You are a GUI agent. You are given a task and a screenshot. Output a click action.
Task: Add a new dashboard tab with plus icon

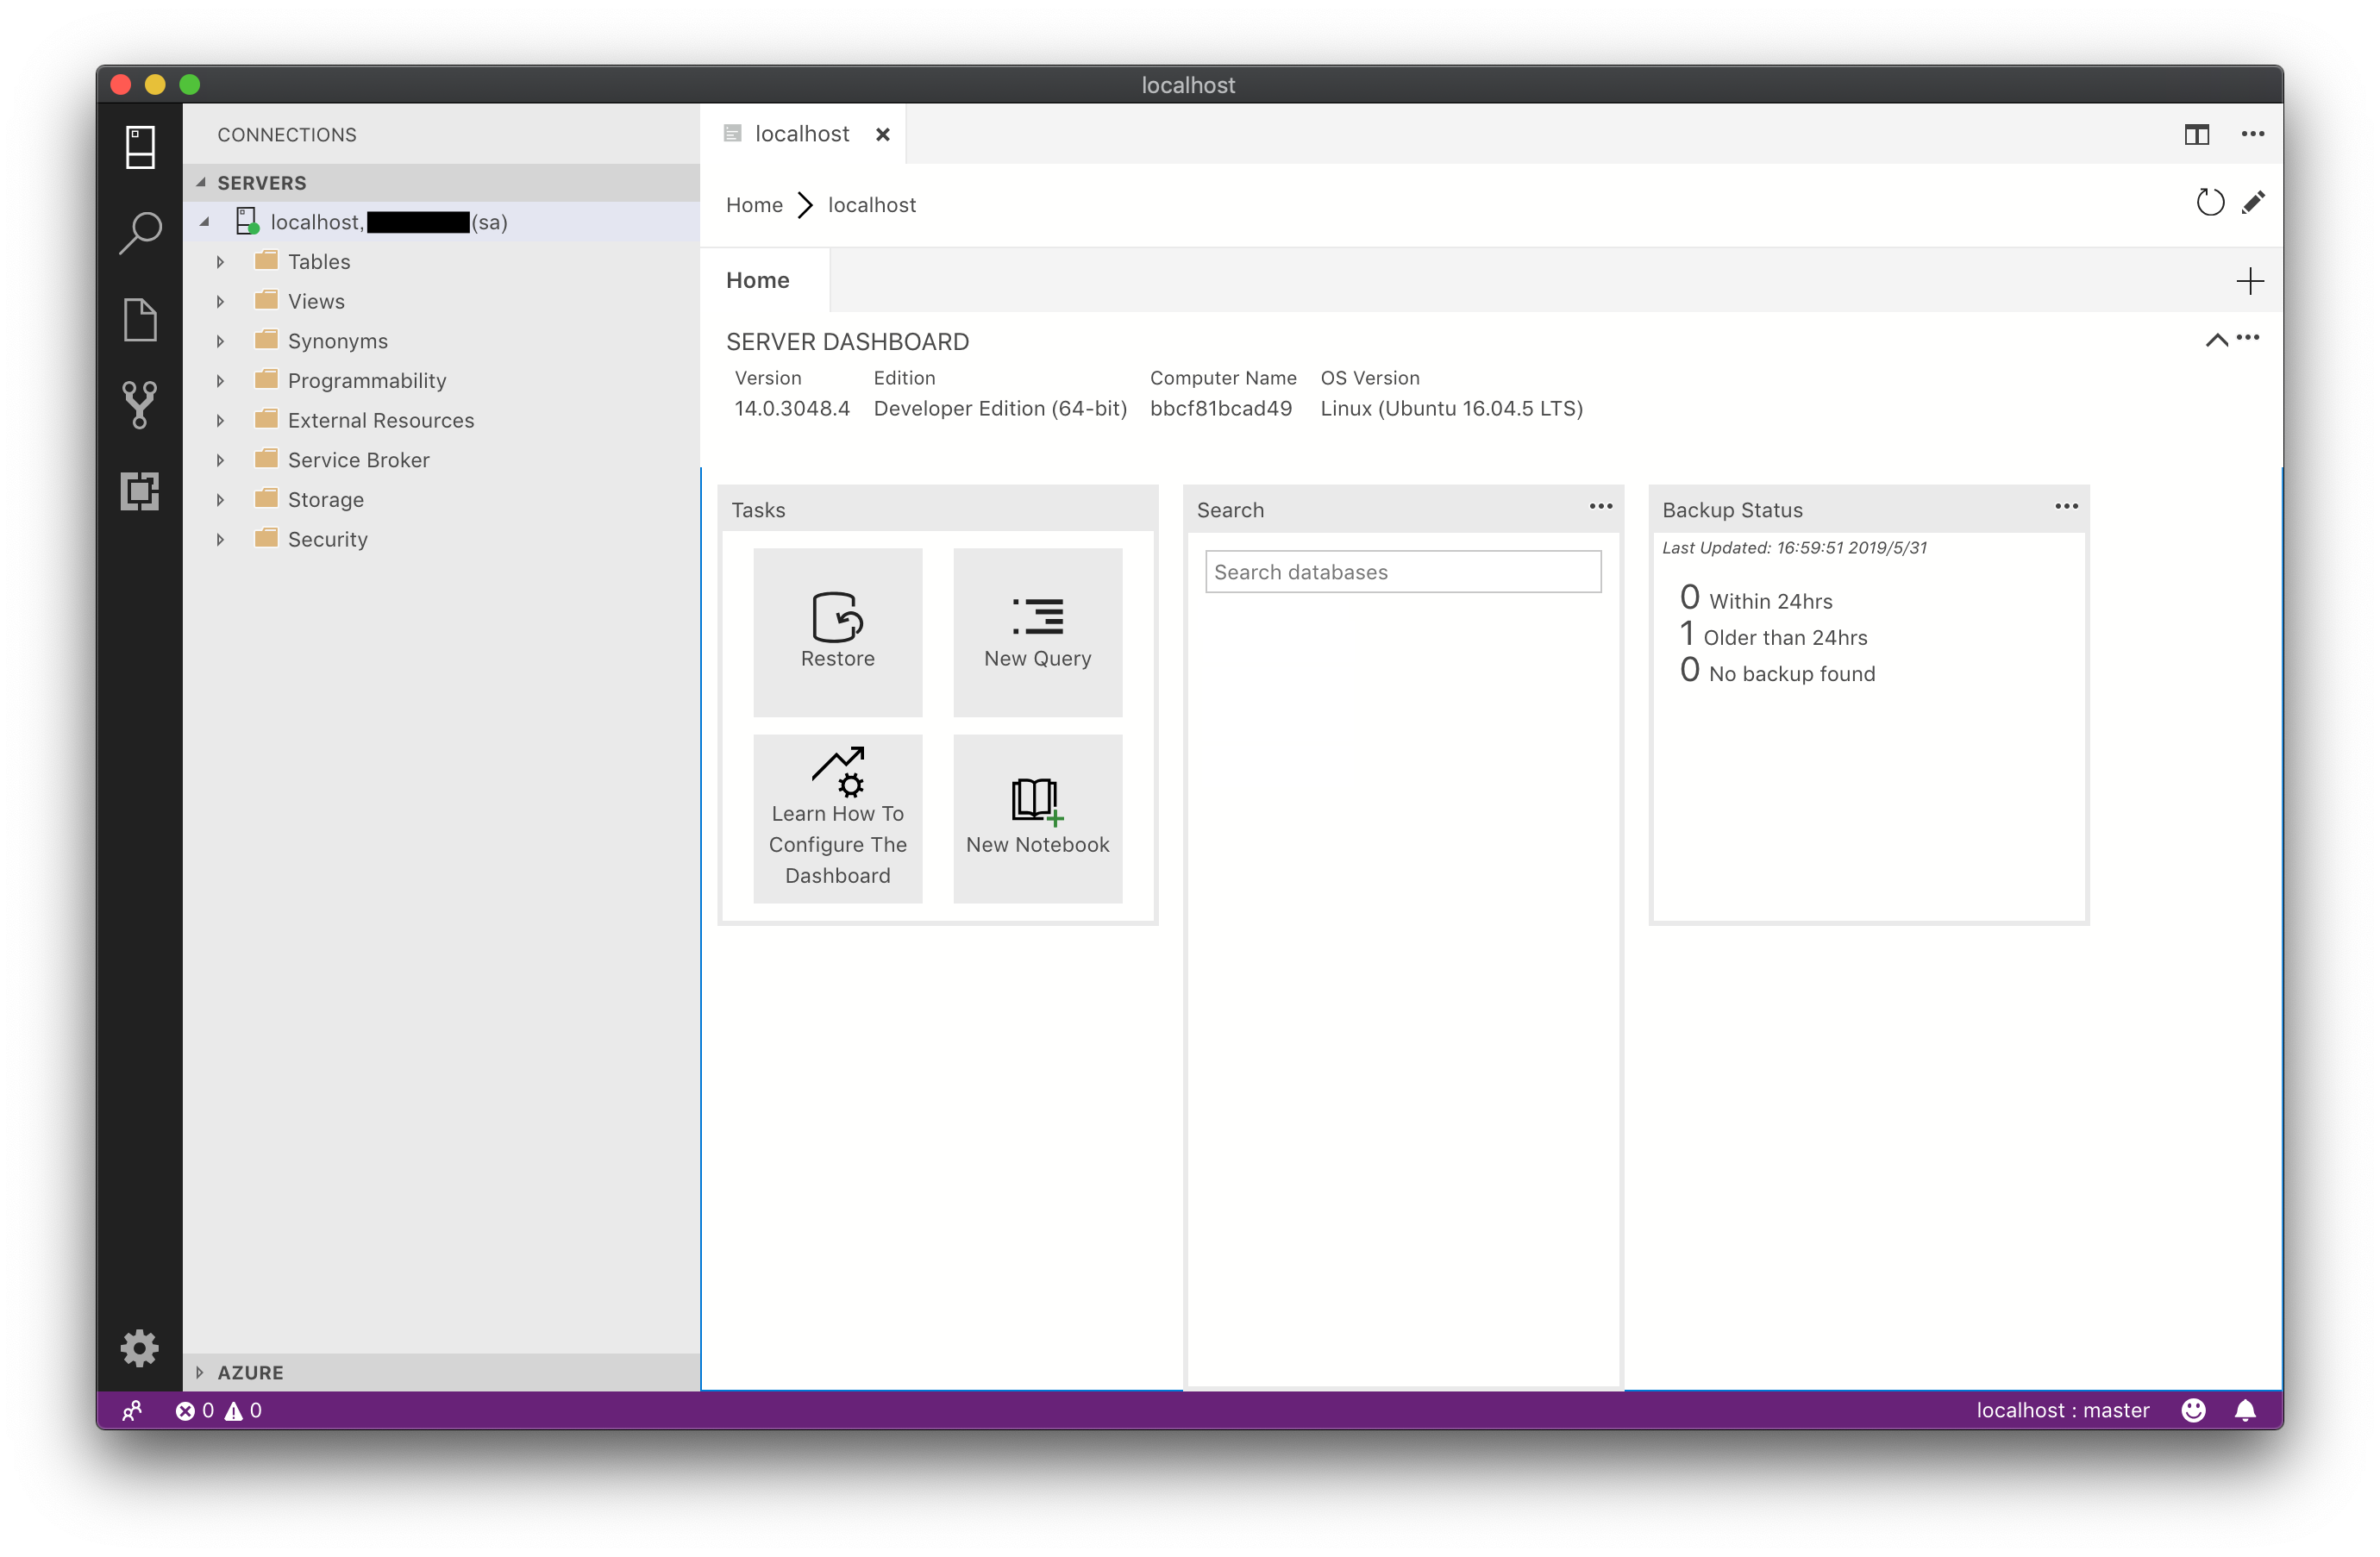point(2249,281)
